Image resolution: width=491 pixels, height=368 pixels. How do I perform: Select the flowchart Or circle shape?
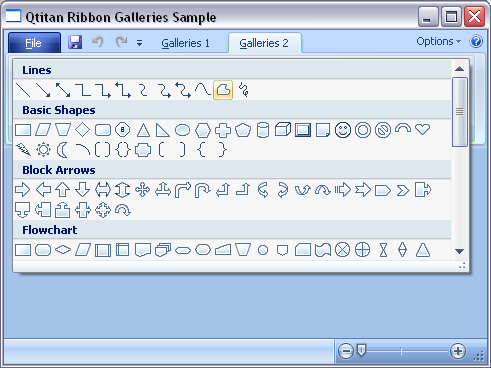click(363, 250)
